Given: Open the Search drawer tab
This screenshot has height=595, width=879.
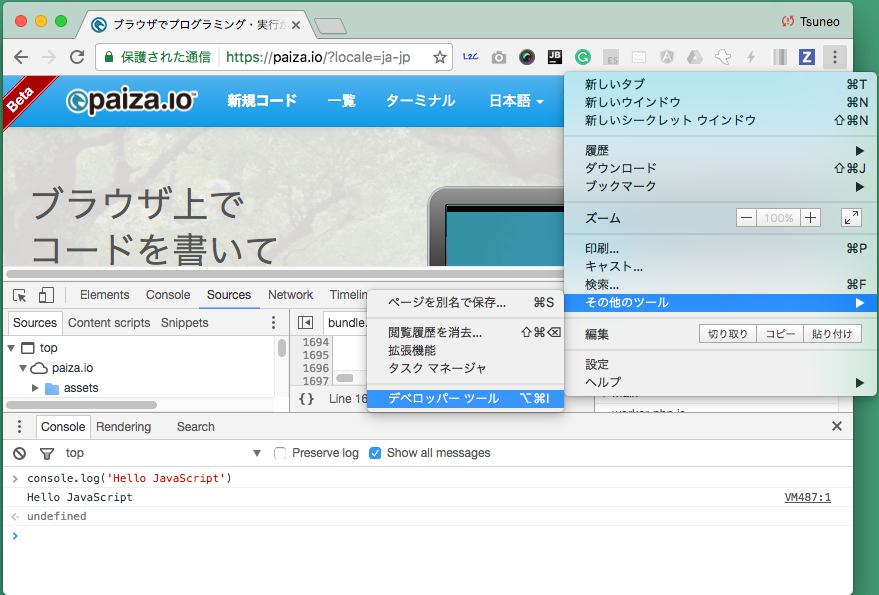Looking at the screenshot, I should coord(196,427).
